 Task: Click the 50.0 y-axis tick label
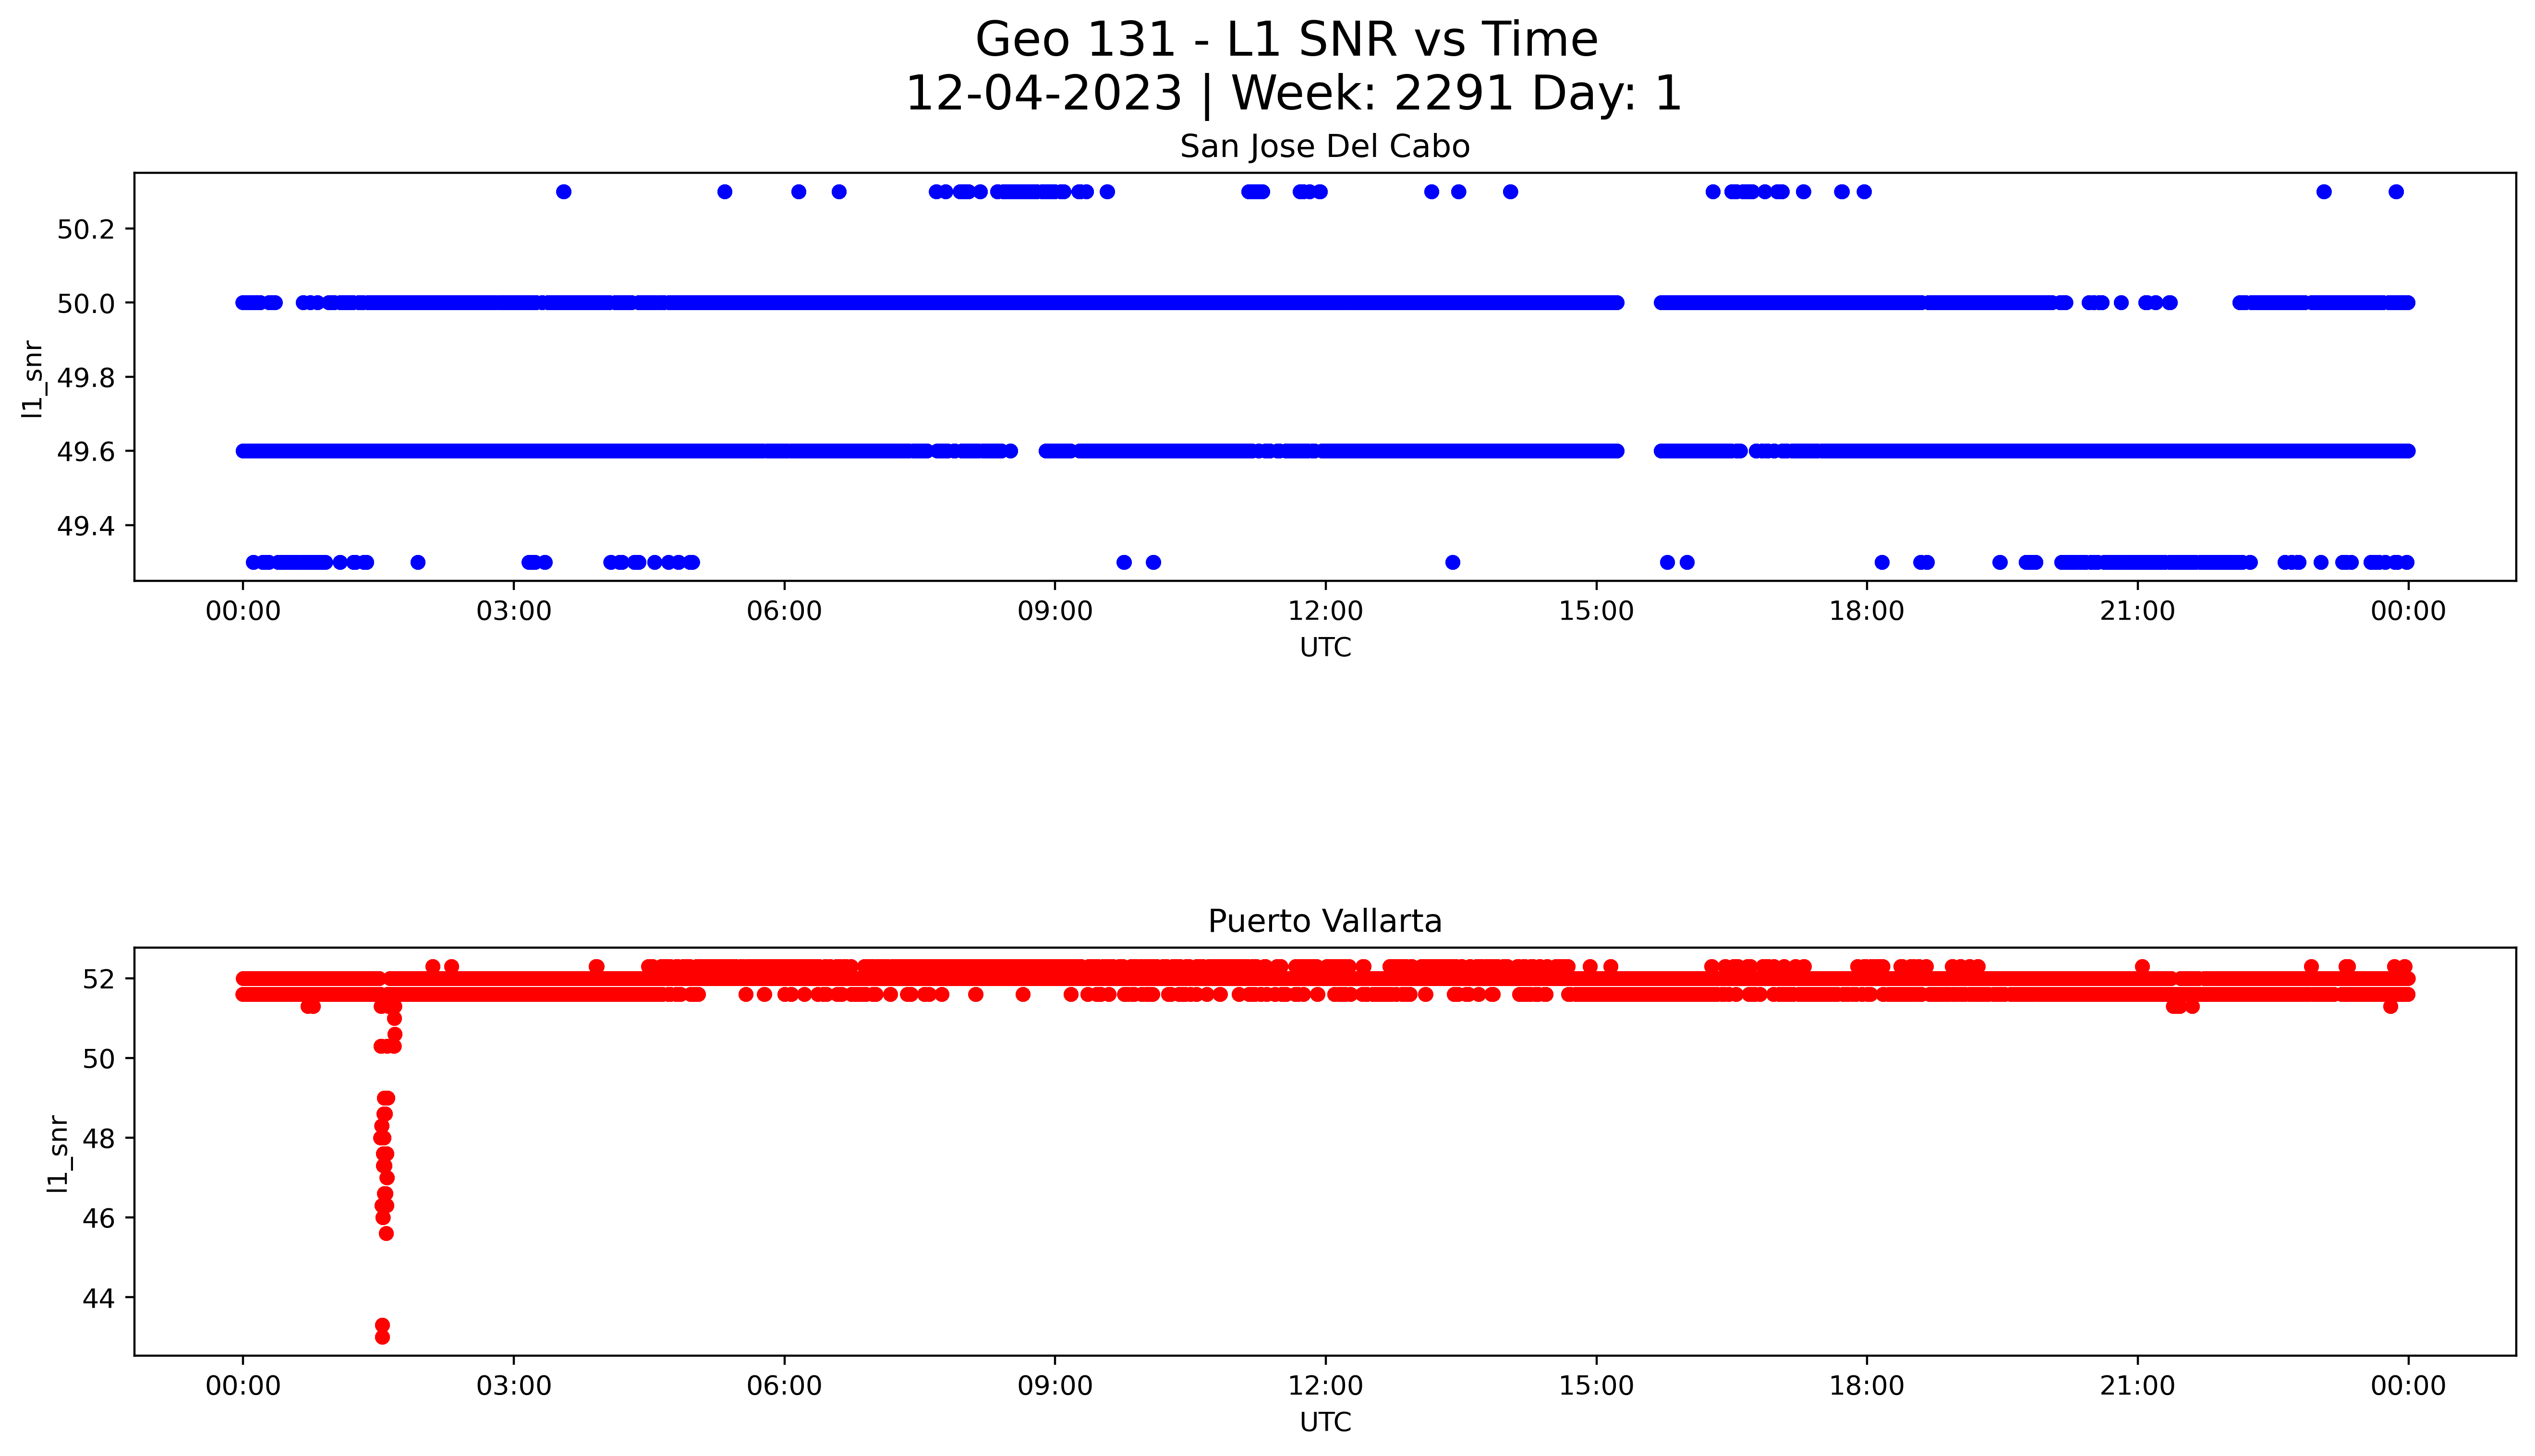(x=86, y=304)
